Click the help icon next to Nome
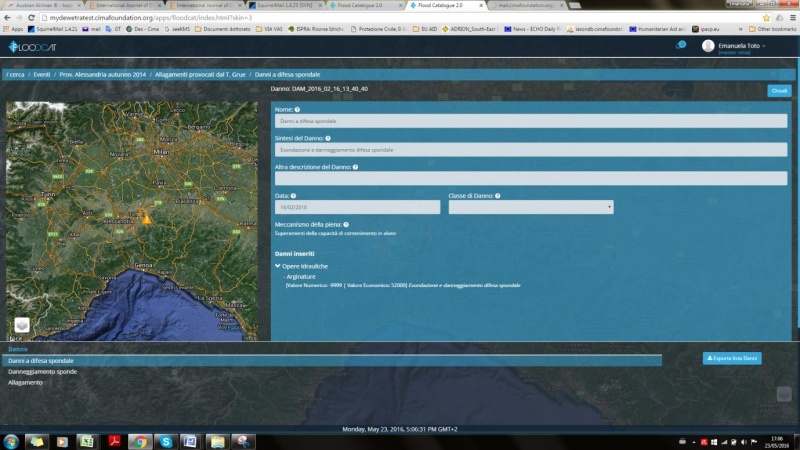800x450 pixels. 297,109
